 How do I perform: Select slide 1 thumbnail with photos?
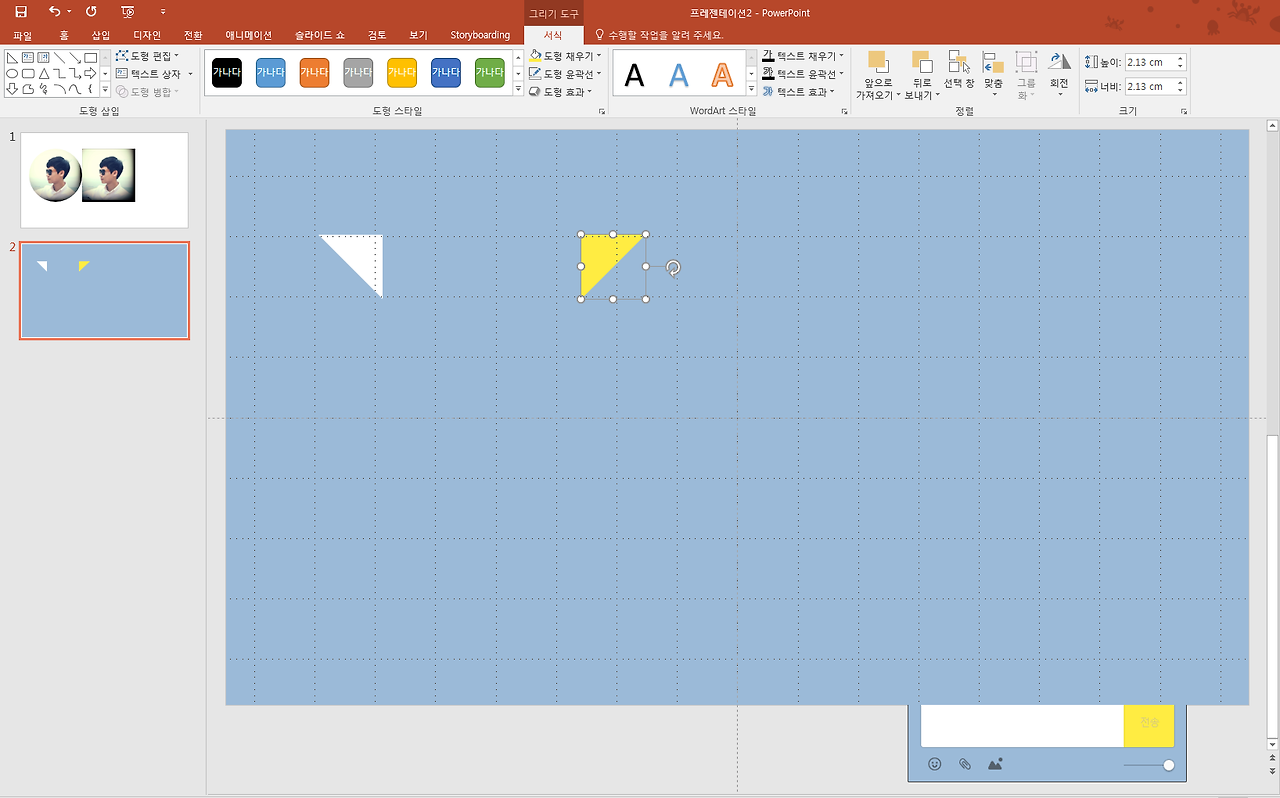104,180
